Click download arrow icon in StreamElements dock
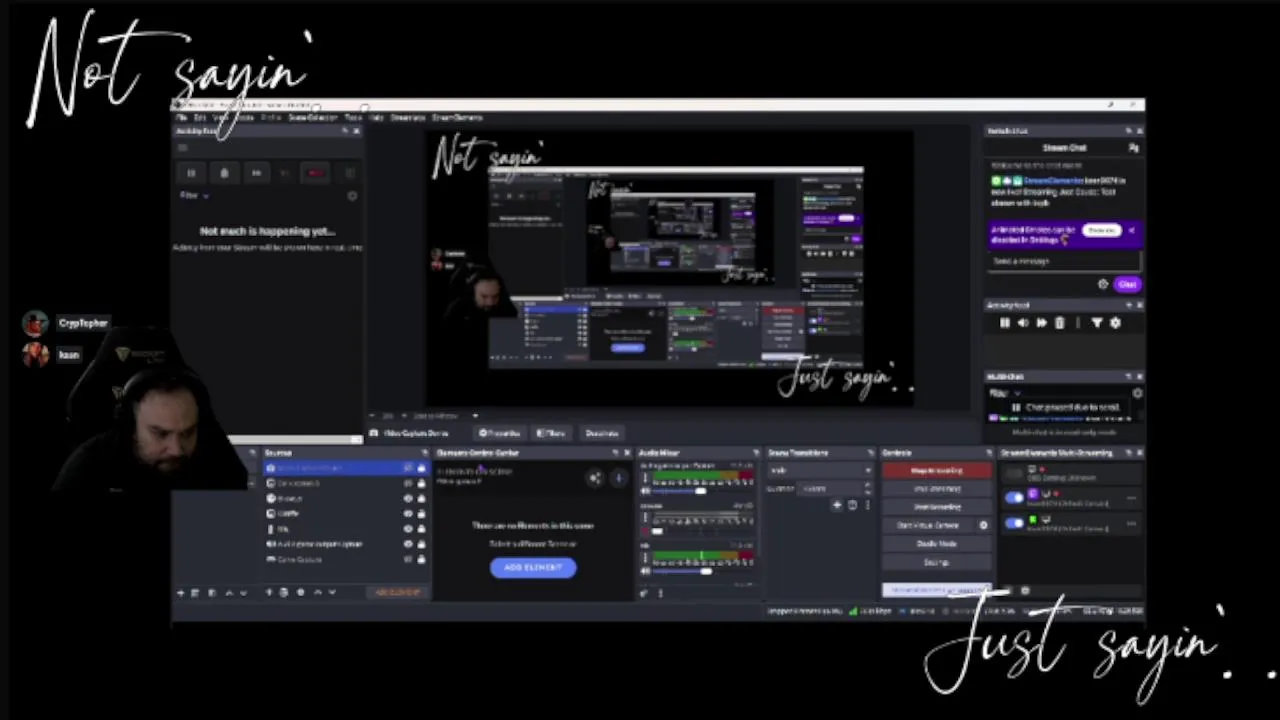Screen dimensions: 1280x720 [618, 479]
